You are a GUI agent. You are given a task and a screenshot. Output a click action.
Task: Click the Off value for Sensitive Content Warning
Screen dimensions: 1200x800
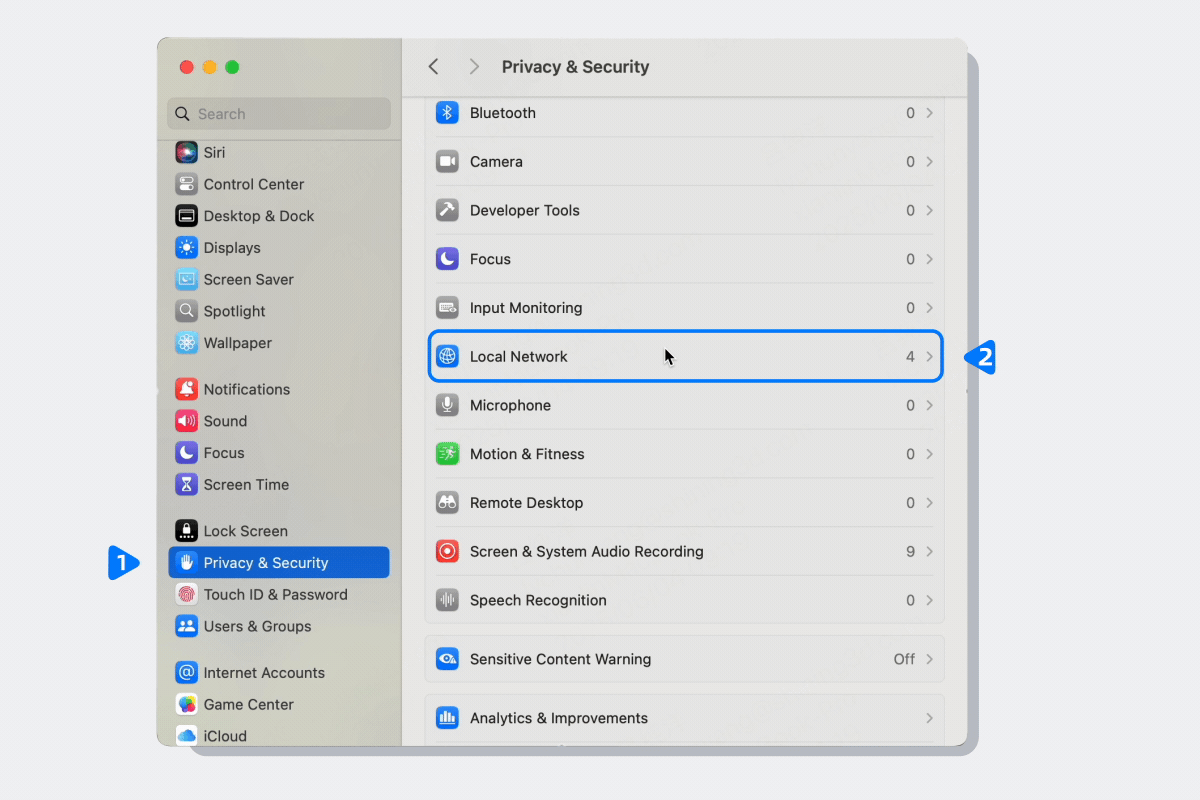[904, 659]
